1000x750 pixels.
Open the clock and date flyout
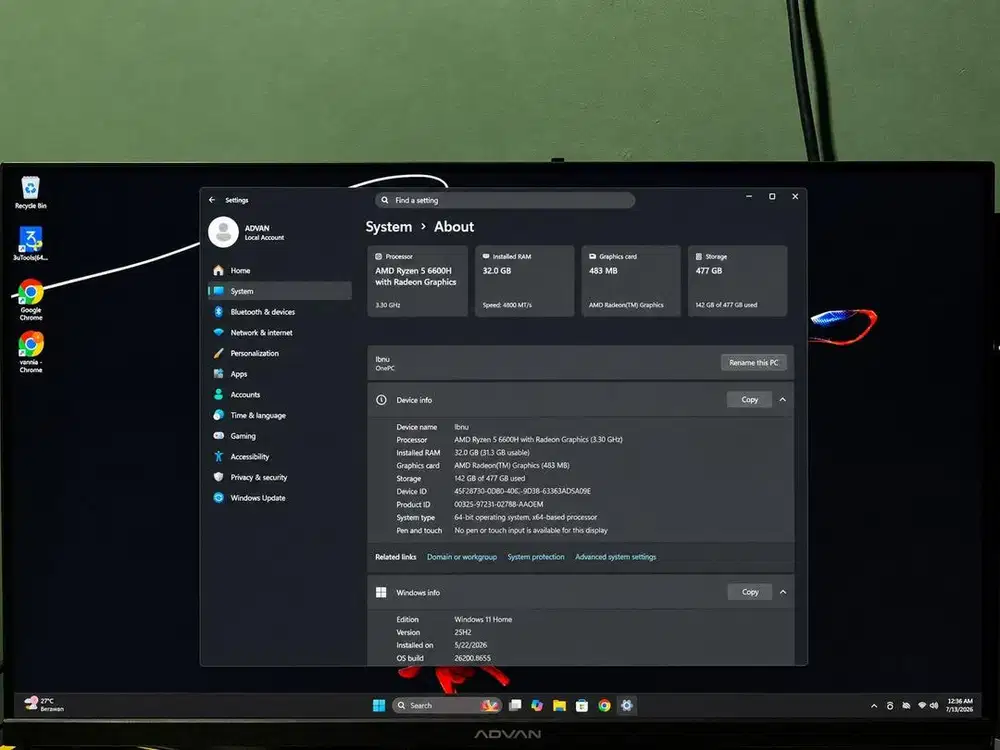pos(960,705)
